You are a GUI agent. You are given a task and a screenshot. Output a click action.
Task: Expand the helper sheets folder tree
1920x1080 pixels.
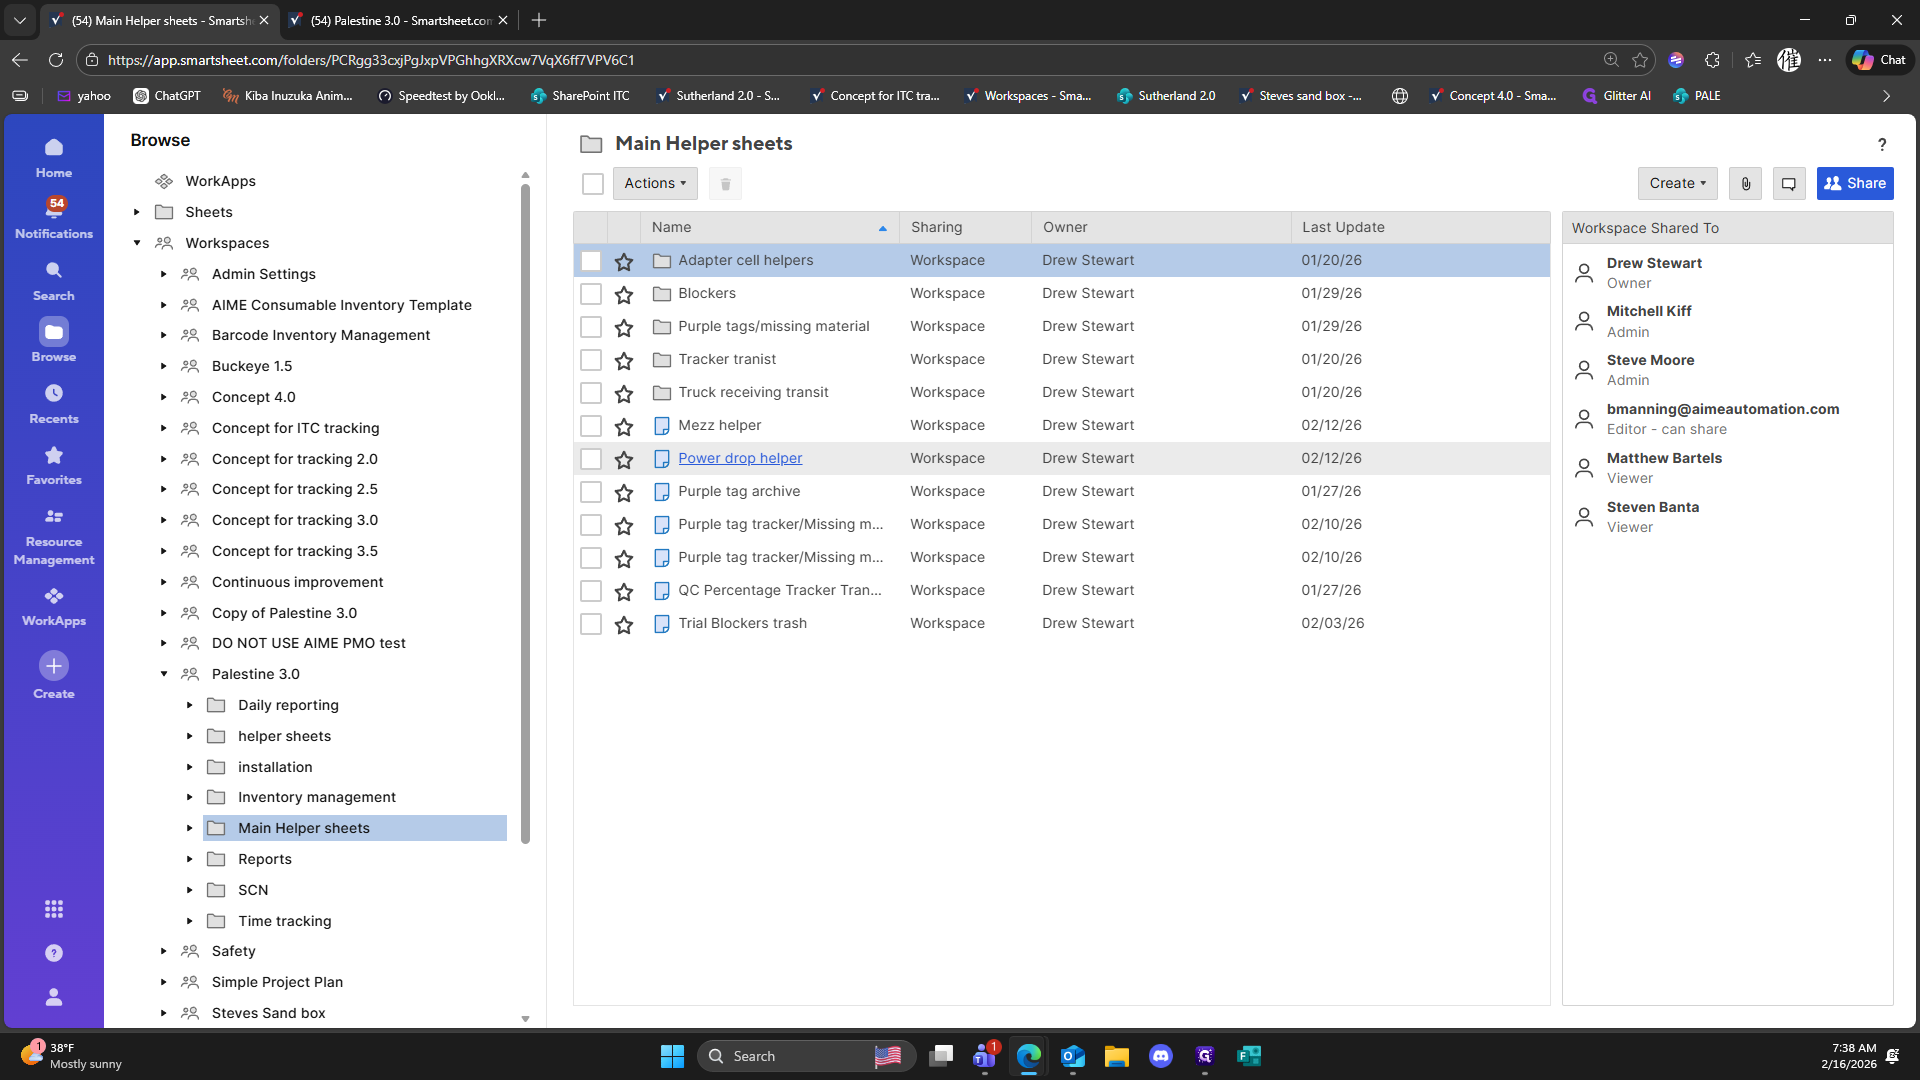[190, 736]
